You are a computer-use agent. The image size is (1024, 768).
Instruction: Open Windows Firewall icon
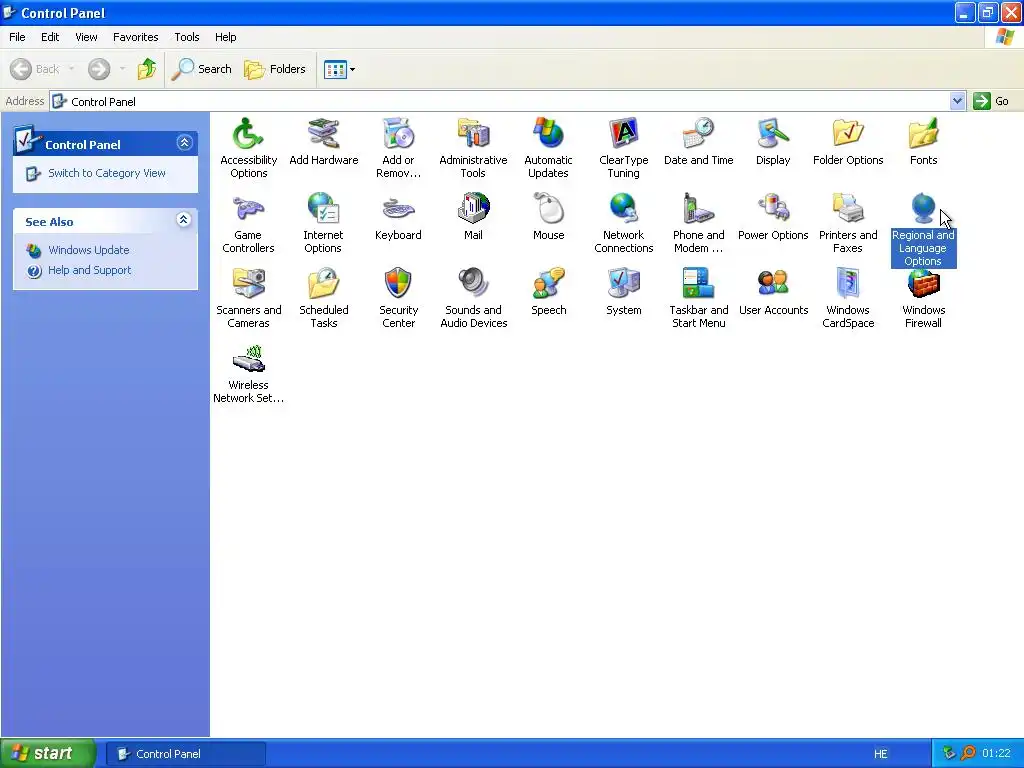click(923, 285)
